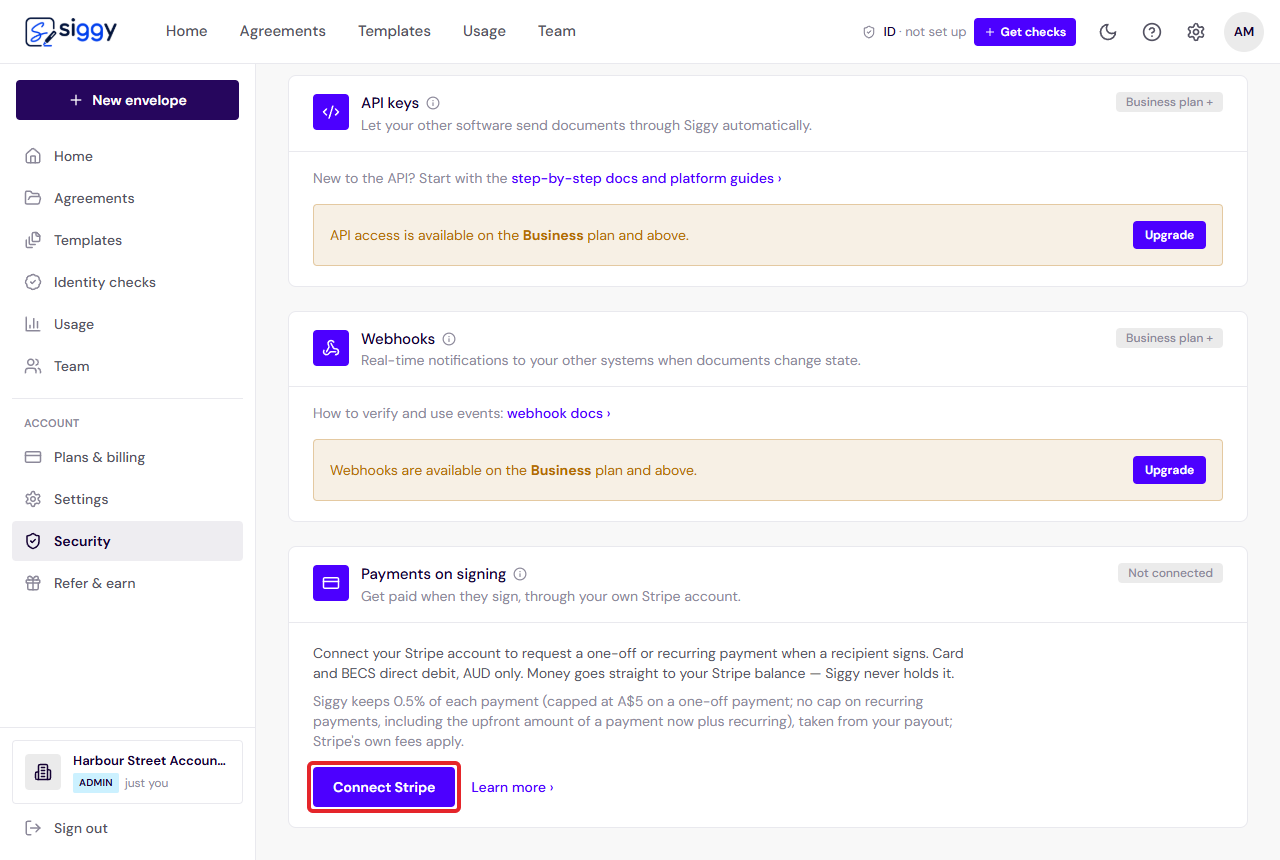This screenshot has height=860, width=1280.
Task: Open the Learn more link
Action: 512,787
